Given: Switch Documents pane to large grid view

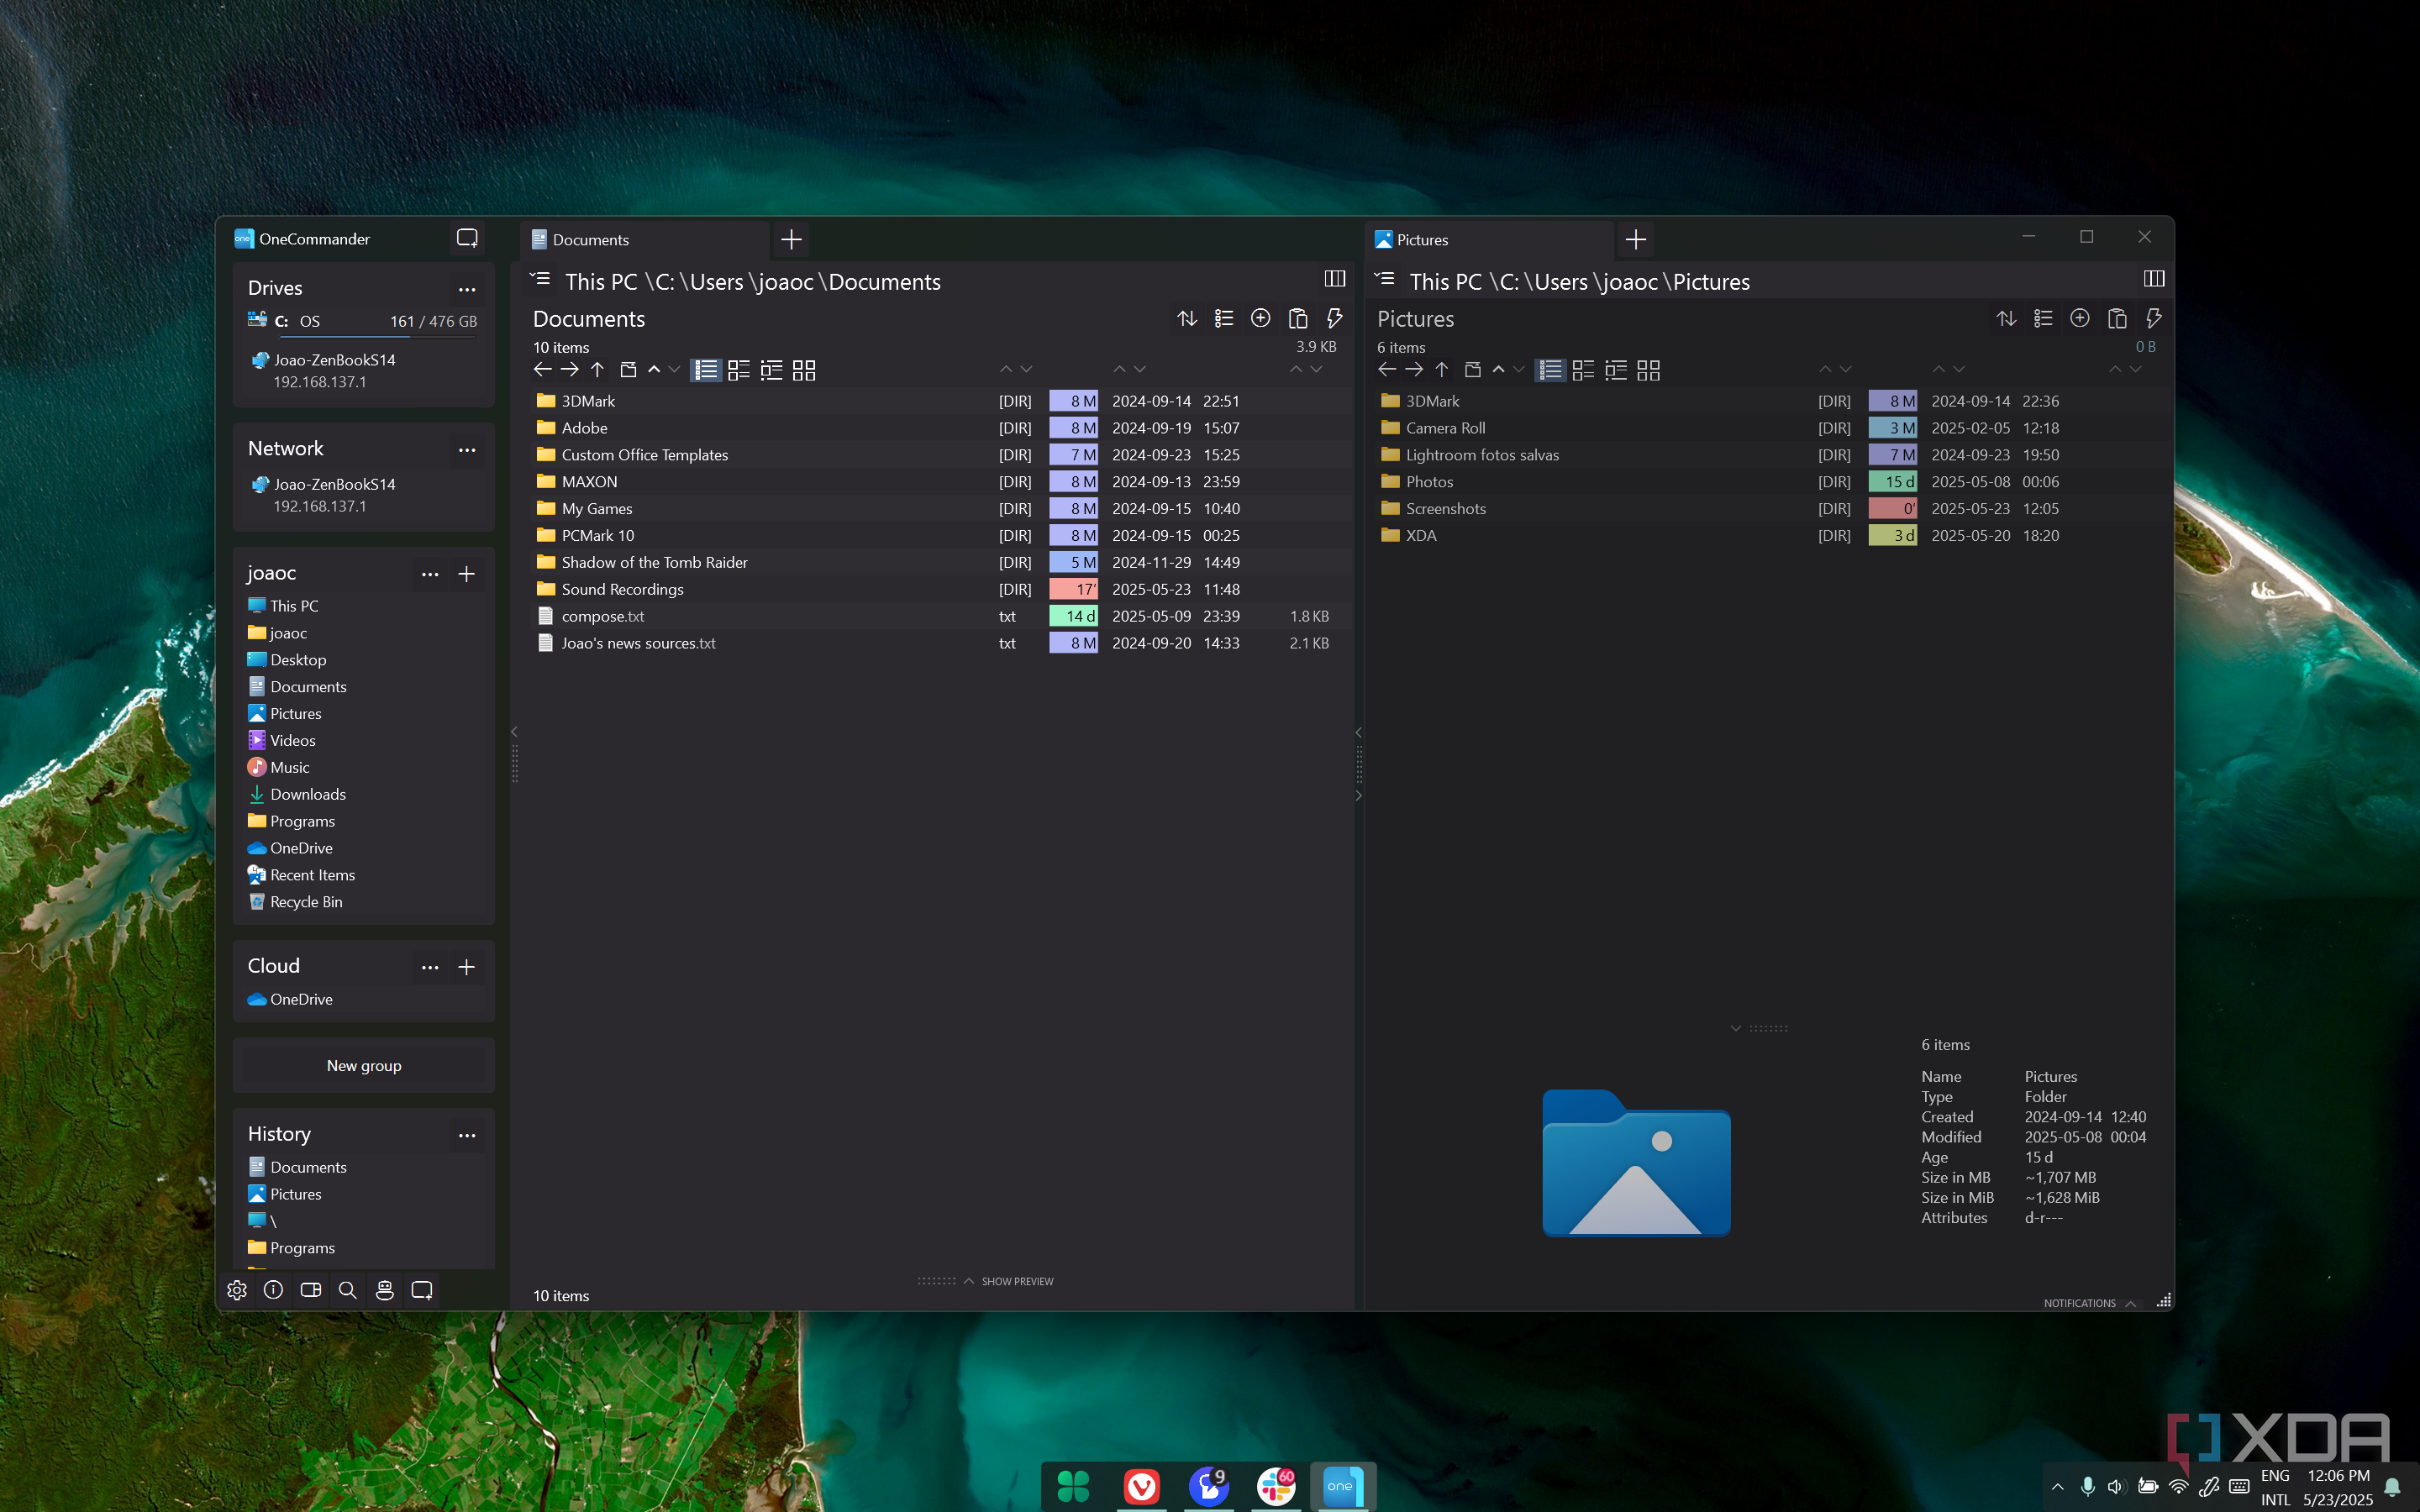Looking at the screenshot, I should (x=804, y=370).
